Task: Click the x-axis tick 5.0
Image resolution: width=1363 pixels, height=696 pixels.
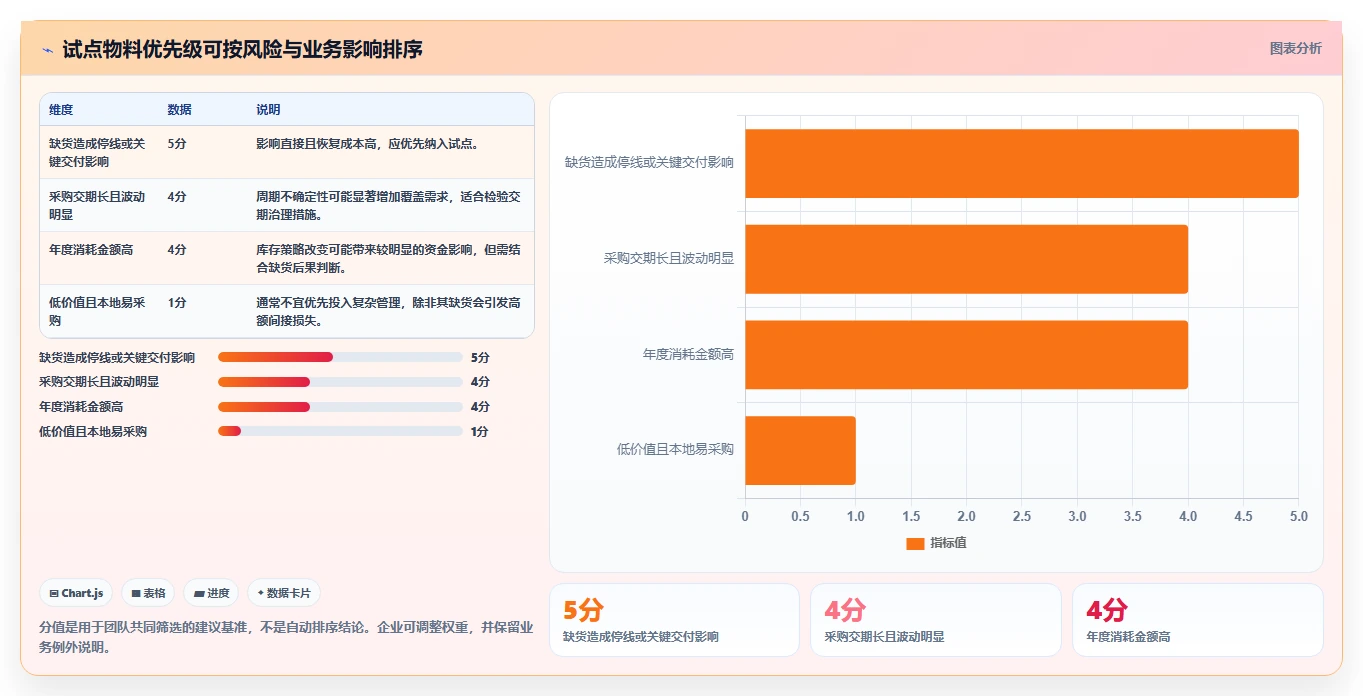Action: (x=1298, y=517)
